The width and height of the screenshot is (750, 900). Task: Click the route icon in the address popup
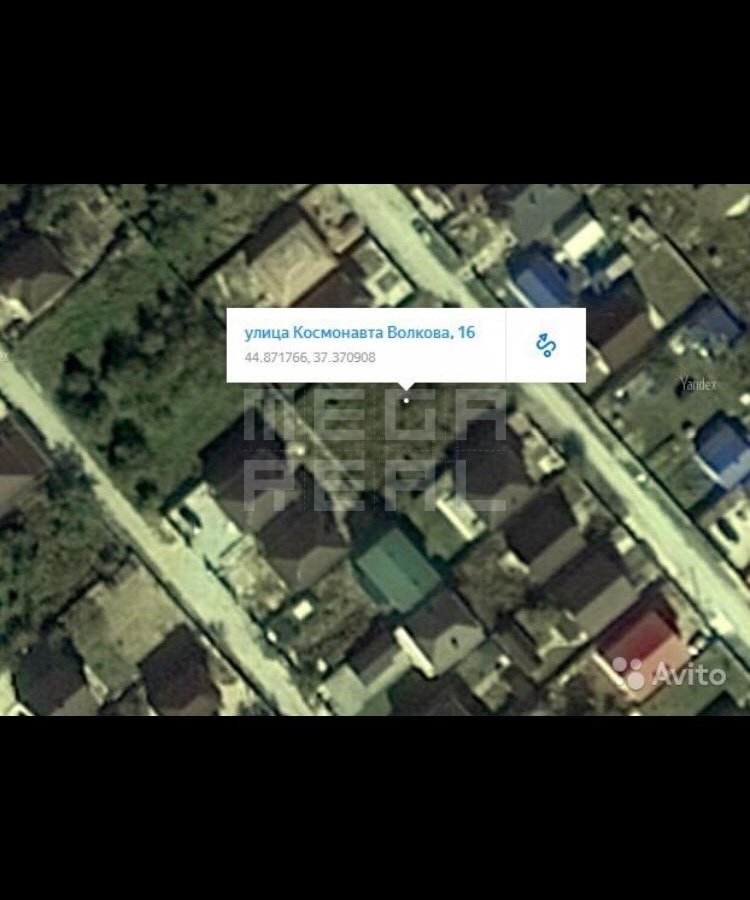546,345
